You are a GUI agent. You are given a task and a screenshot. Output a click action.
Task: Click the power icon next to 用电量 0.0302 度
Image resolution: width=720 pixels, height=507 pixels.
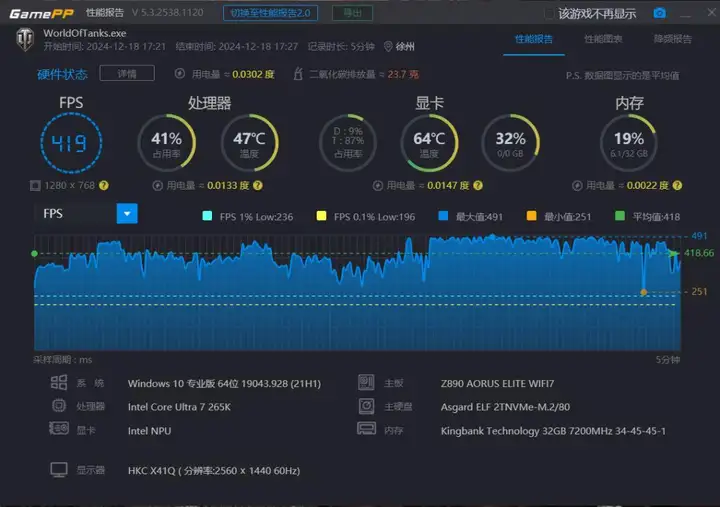[180, 73]
